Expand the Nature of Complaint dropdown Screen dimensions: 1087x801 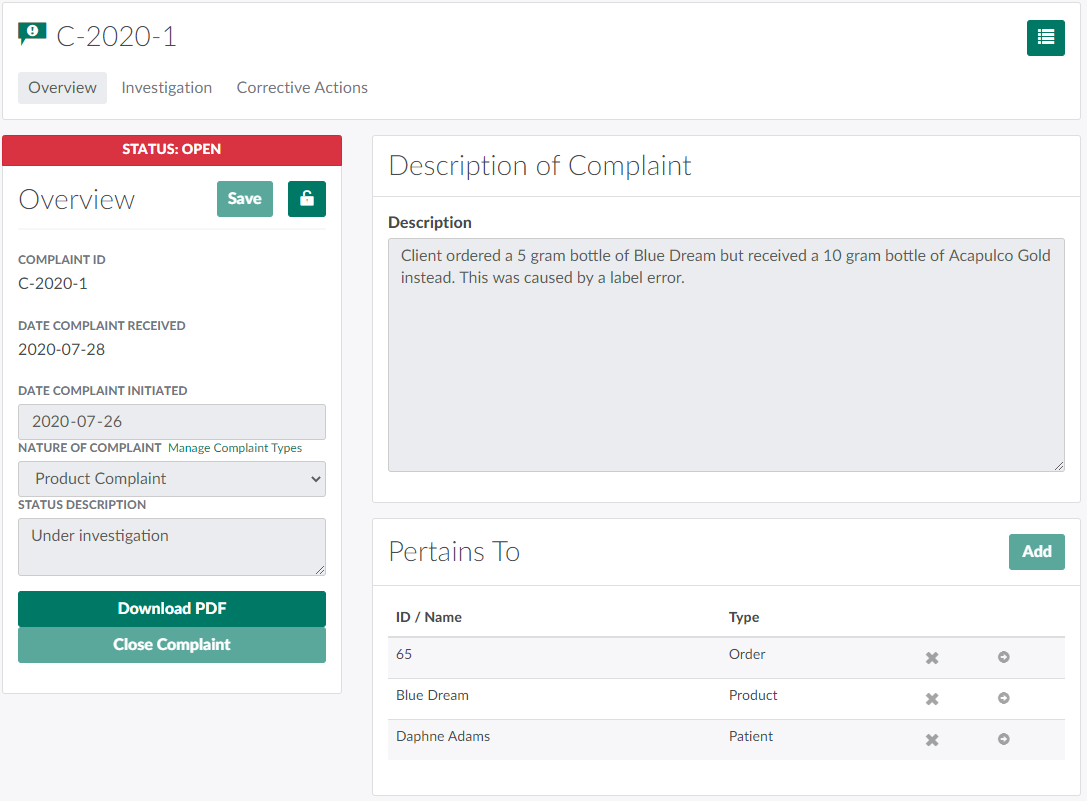tap(172, 479)
